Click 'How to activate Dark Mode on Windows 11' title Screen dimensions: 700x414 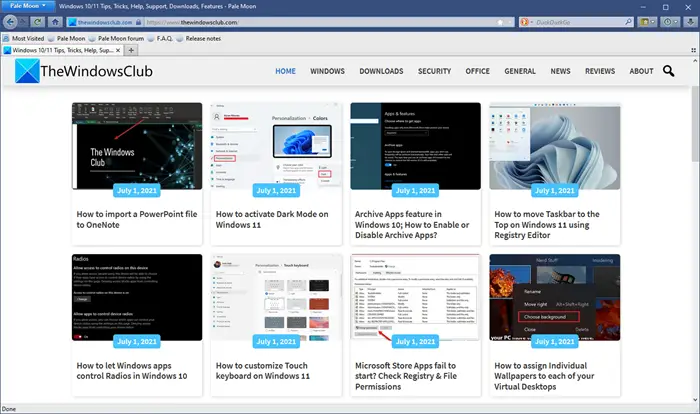pos(272,219)
